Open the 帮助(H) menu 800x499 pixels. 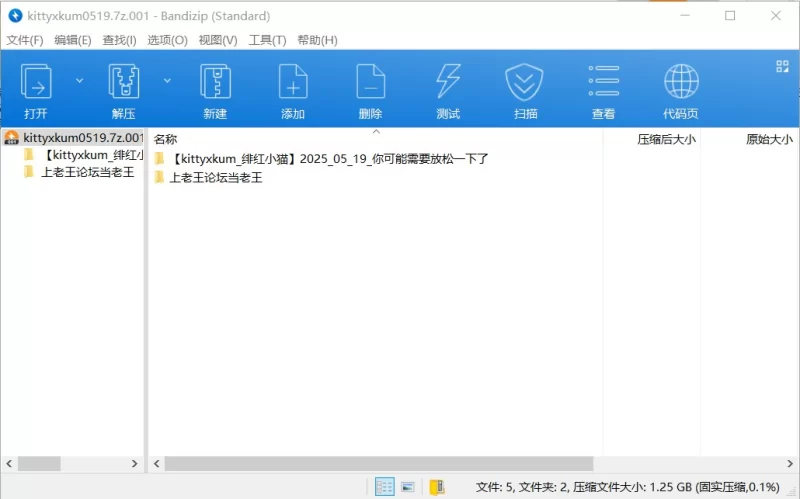(x=317, y=40)
